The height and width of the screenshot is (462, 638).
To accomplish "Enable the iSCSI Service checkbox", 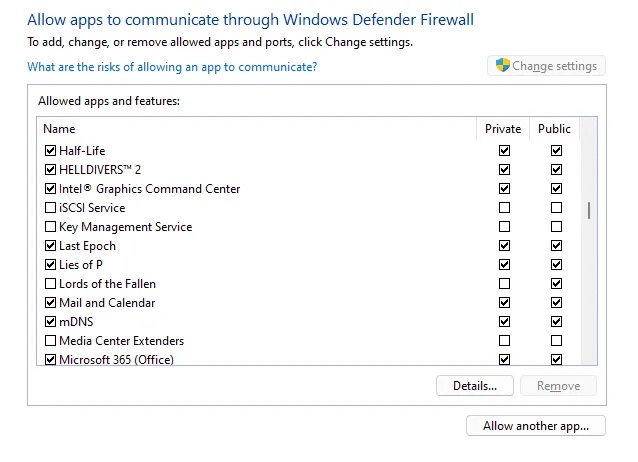I will tap(51, 208).
